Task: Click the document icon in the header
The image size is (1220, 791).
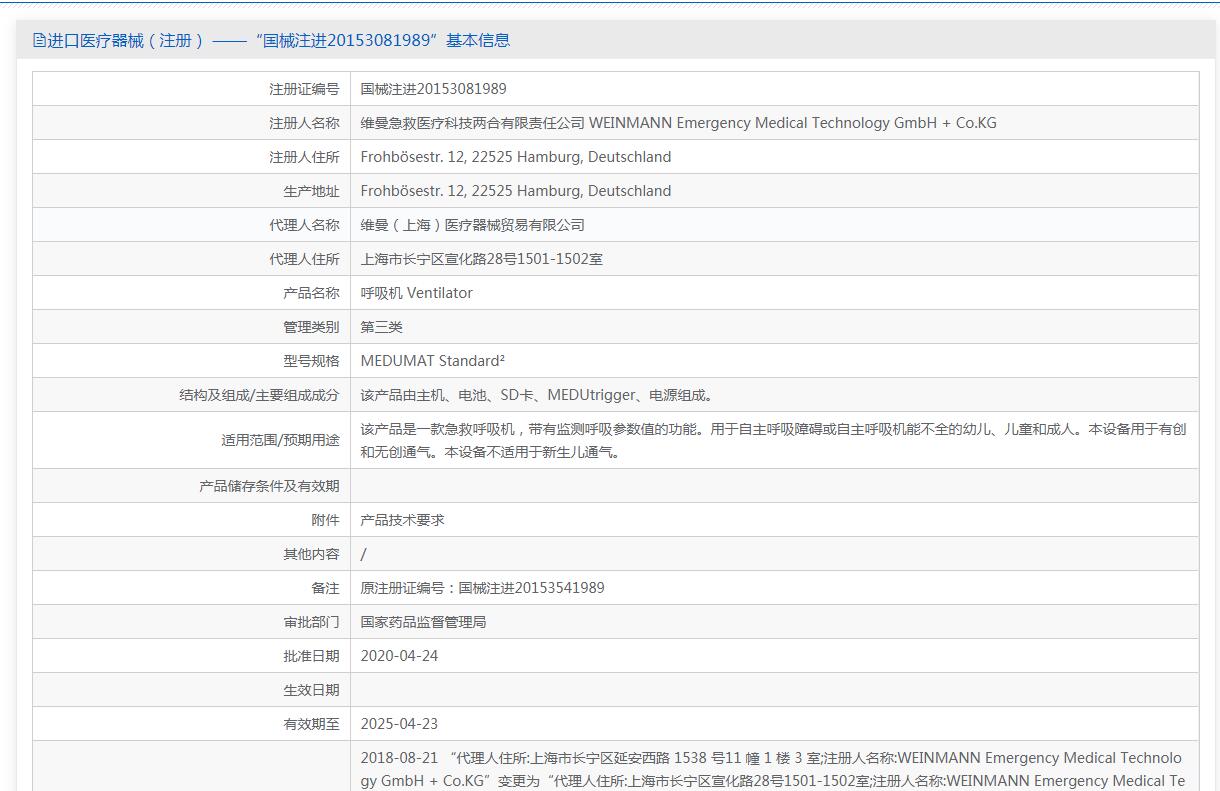Action: coord(39,41)
